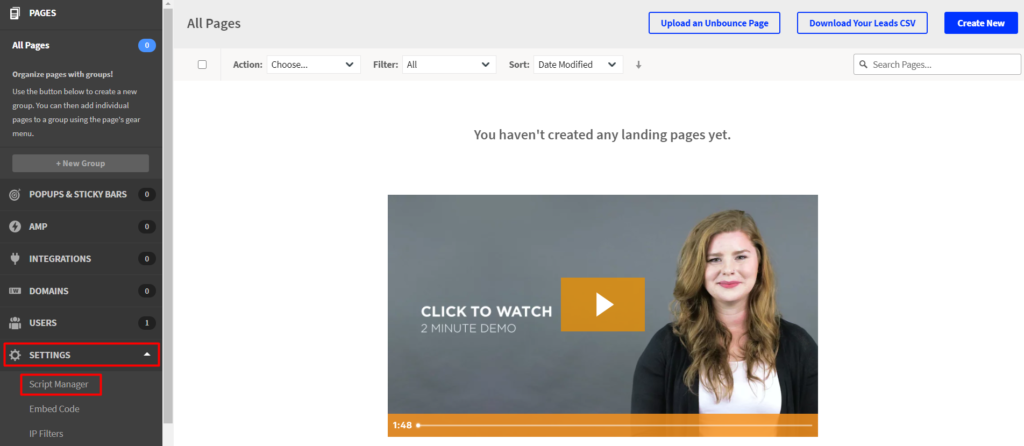Click 'Organize pages with groups!' text
1024x446 pixels.
pos(63,74)
